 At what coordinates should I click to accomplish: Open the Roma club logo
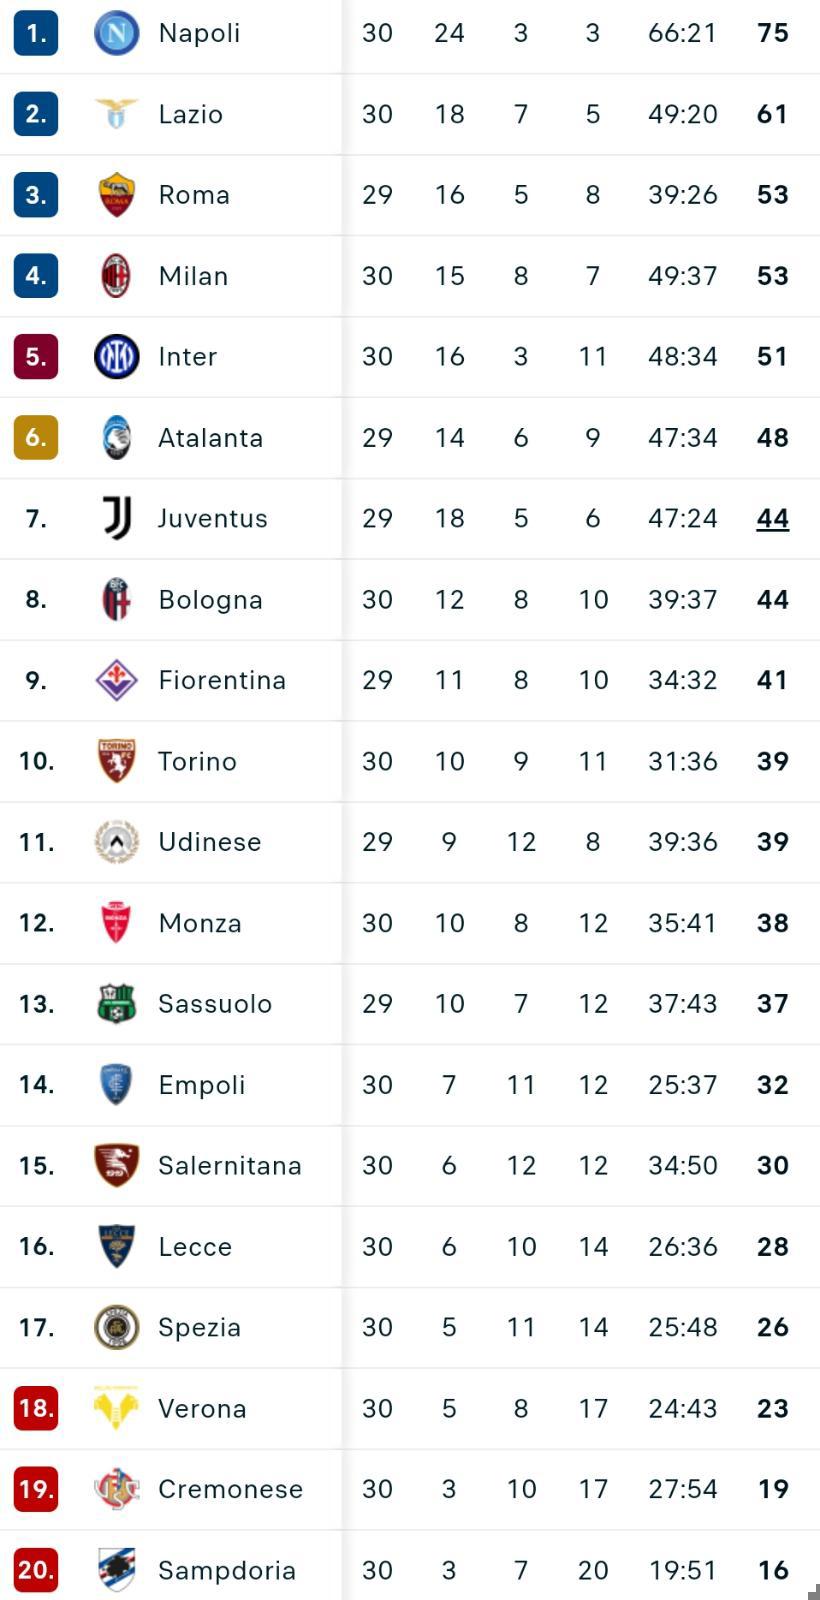pos(116,195)
